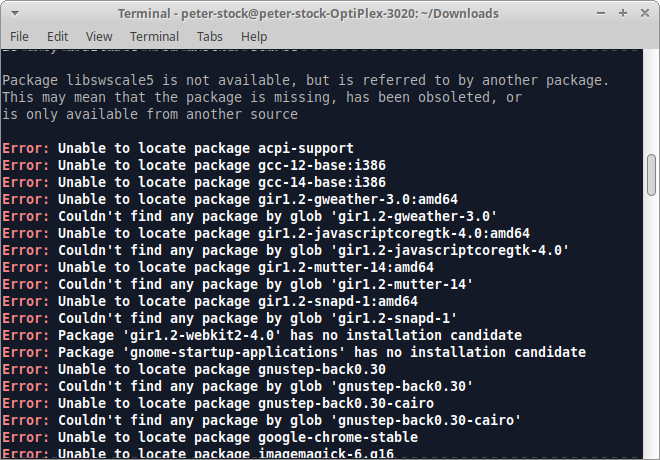This screenshot has width=660, height=460.
Task: Open the Terminal menu
Action: click(154, 37)
